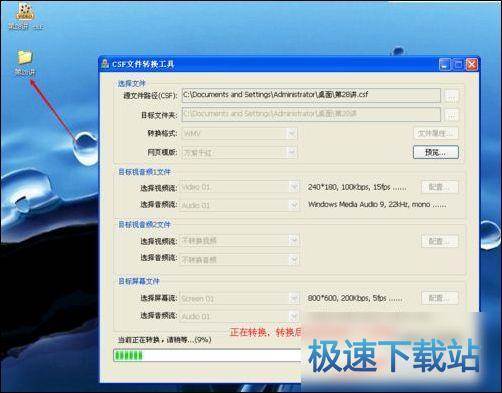Click the '240*180, 100Kbps, 15fps' video info text
502x393 pixels.
pyautogui.click(x=357, y=187)
